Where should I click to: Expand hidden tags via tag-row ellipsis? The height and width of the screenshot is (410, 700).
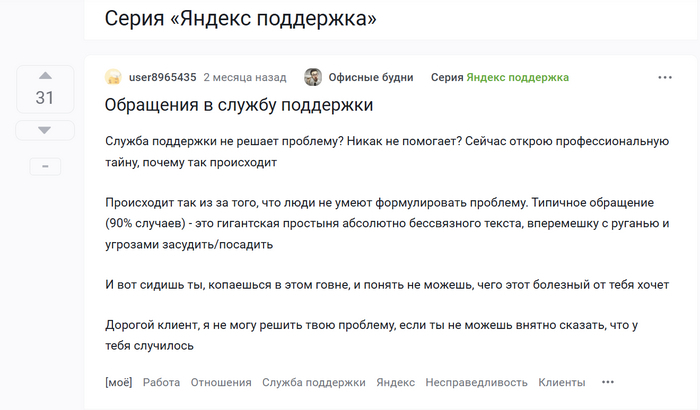[x=608, y=382]
